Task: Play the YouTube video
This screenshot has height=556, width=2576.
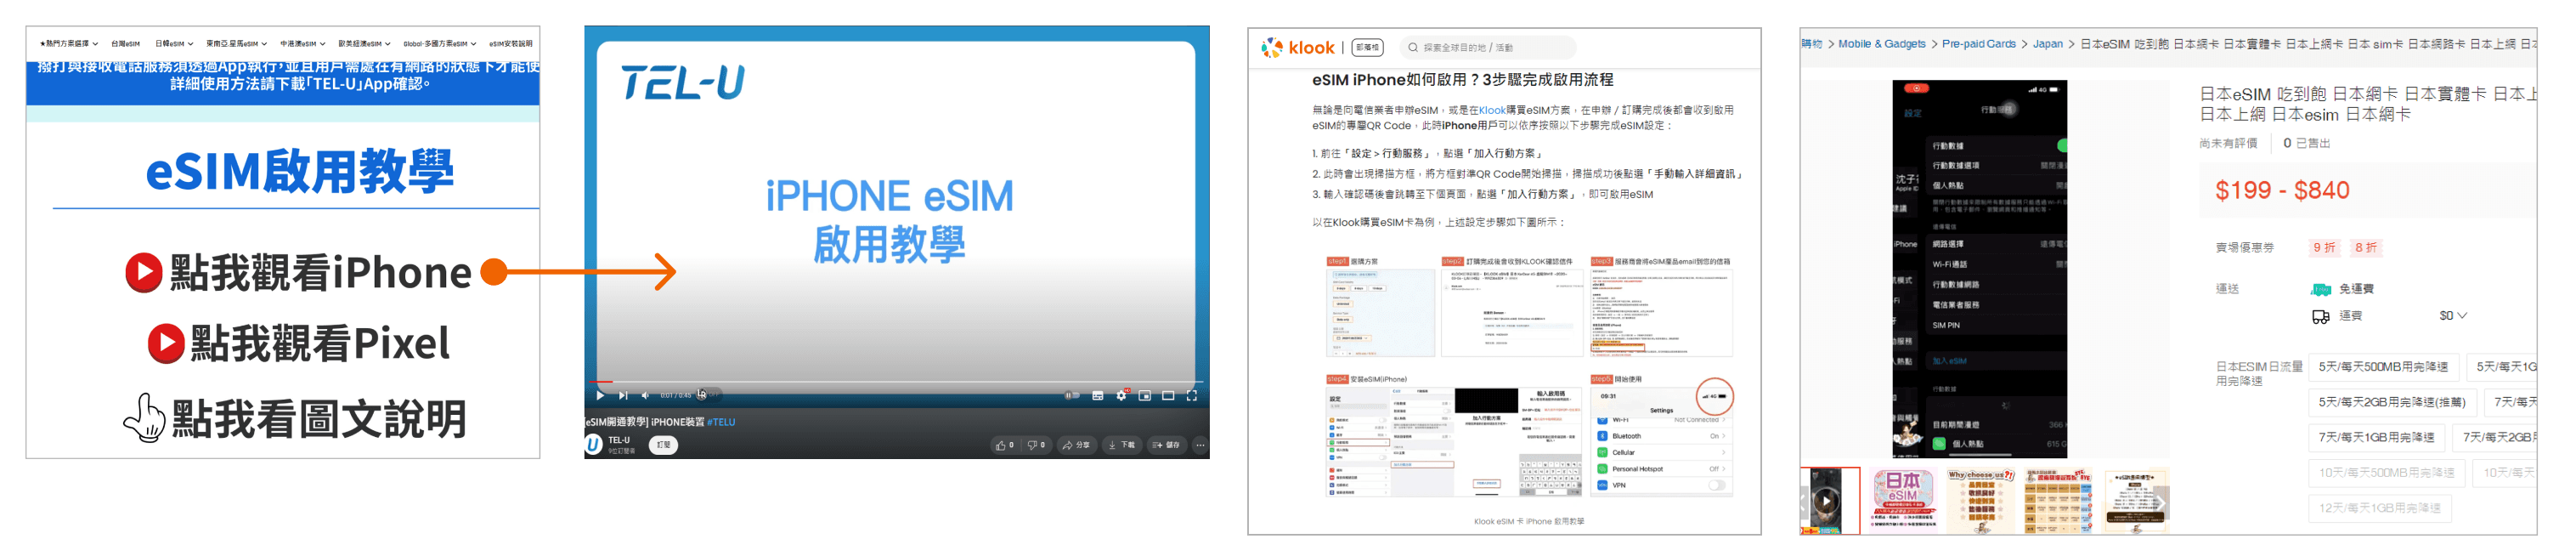Action: pyautogui.click(x=600, y=395)
